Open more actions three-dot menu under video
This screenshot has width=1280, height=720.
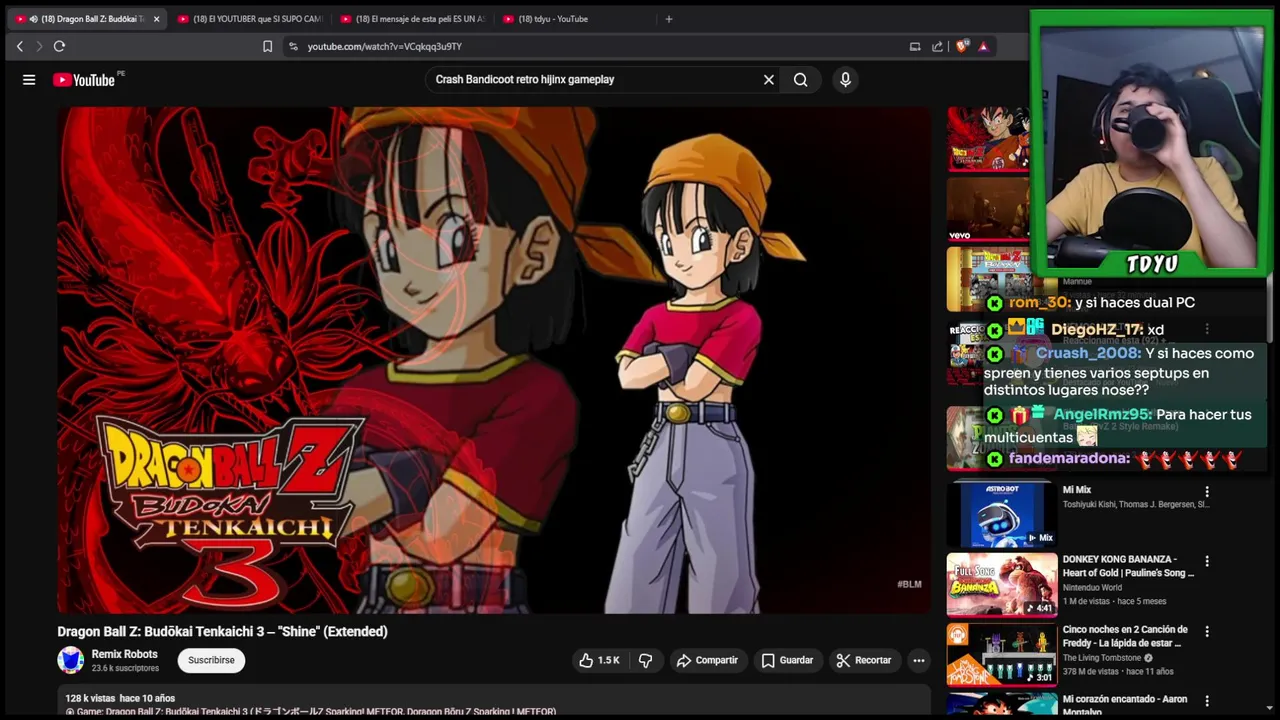918,660
